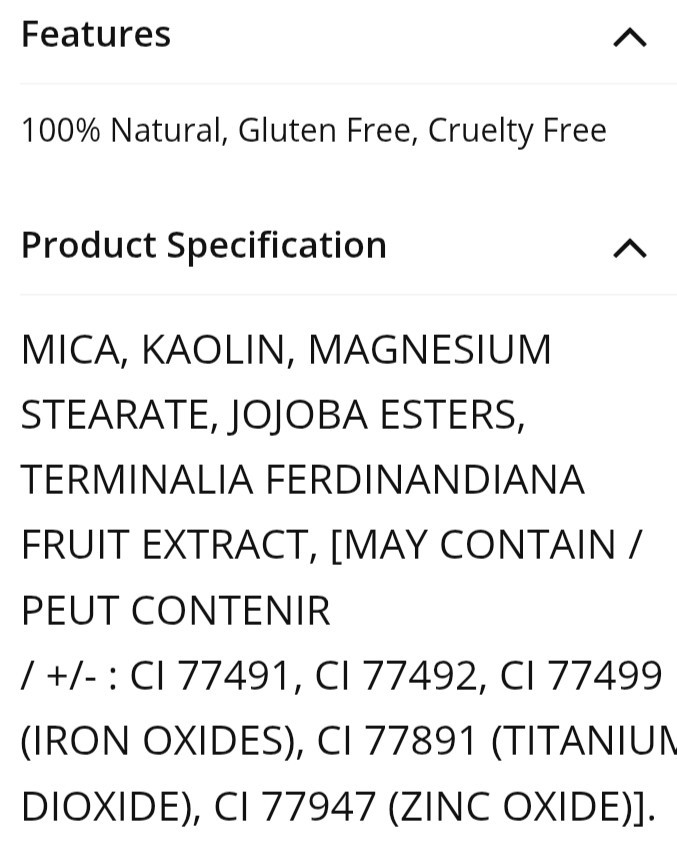677x862 pixels.
Task: Select the word MICA in ingredients
Action: tap(71, 350)
